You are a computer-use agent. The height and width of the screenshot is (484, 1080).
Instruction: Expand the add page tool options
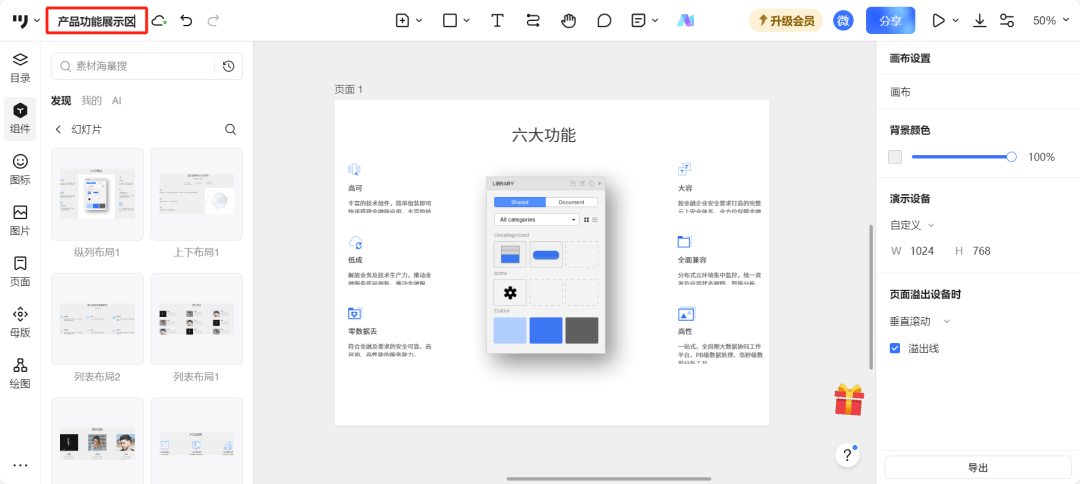[419, 21]
